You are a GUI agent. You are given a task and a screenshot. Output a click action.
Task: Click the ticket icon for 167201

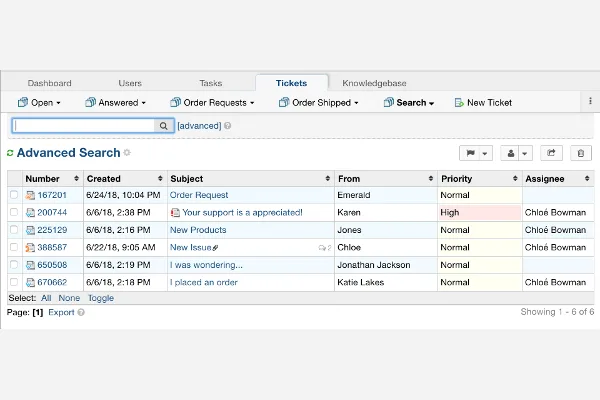tap(30, 195)
